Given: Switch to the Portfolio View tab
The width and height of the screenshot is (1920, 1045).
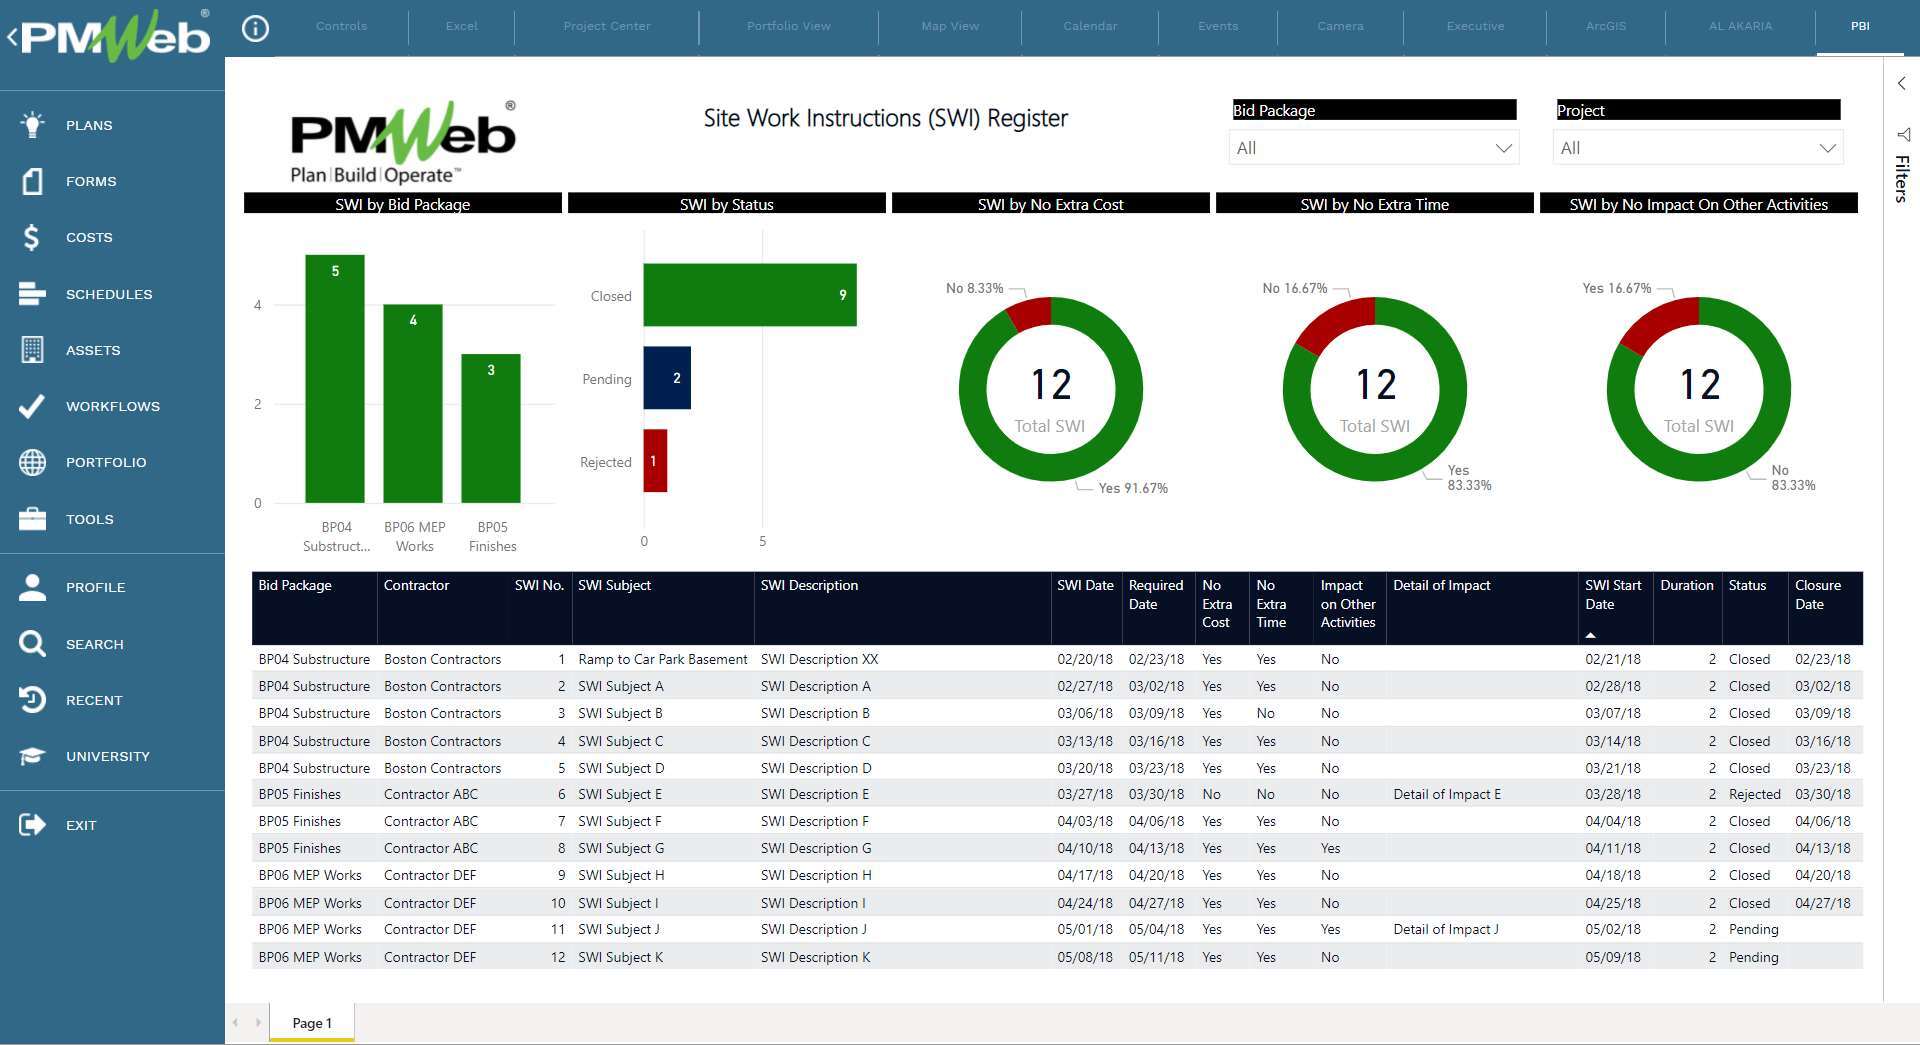Looking at the screenshot, I should coord(788,26).
